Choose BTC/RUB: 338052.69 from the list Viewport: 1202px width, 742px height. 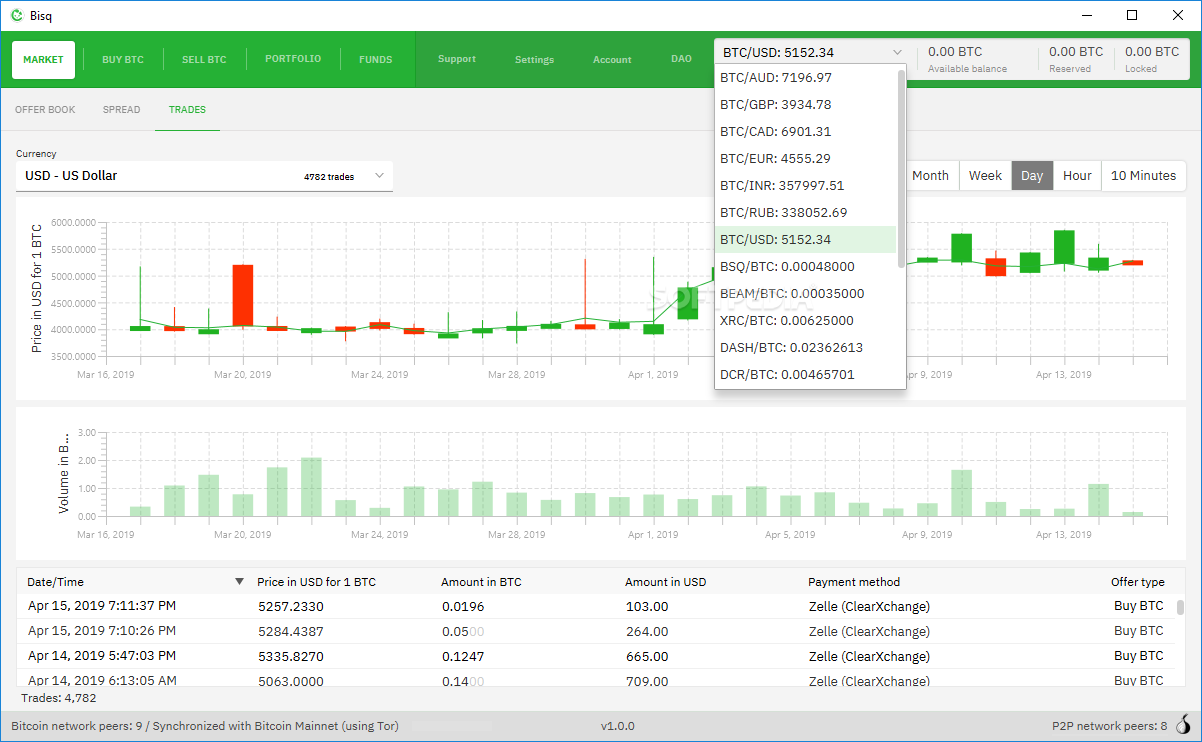click(x=806, y=212)
